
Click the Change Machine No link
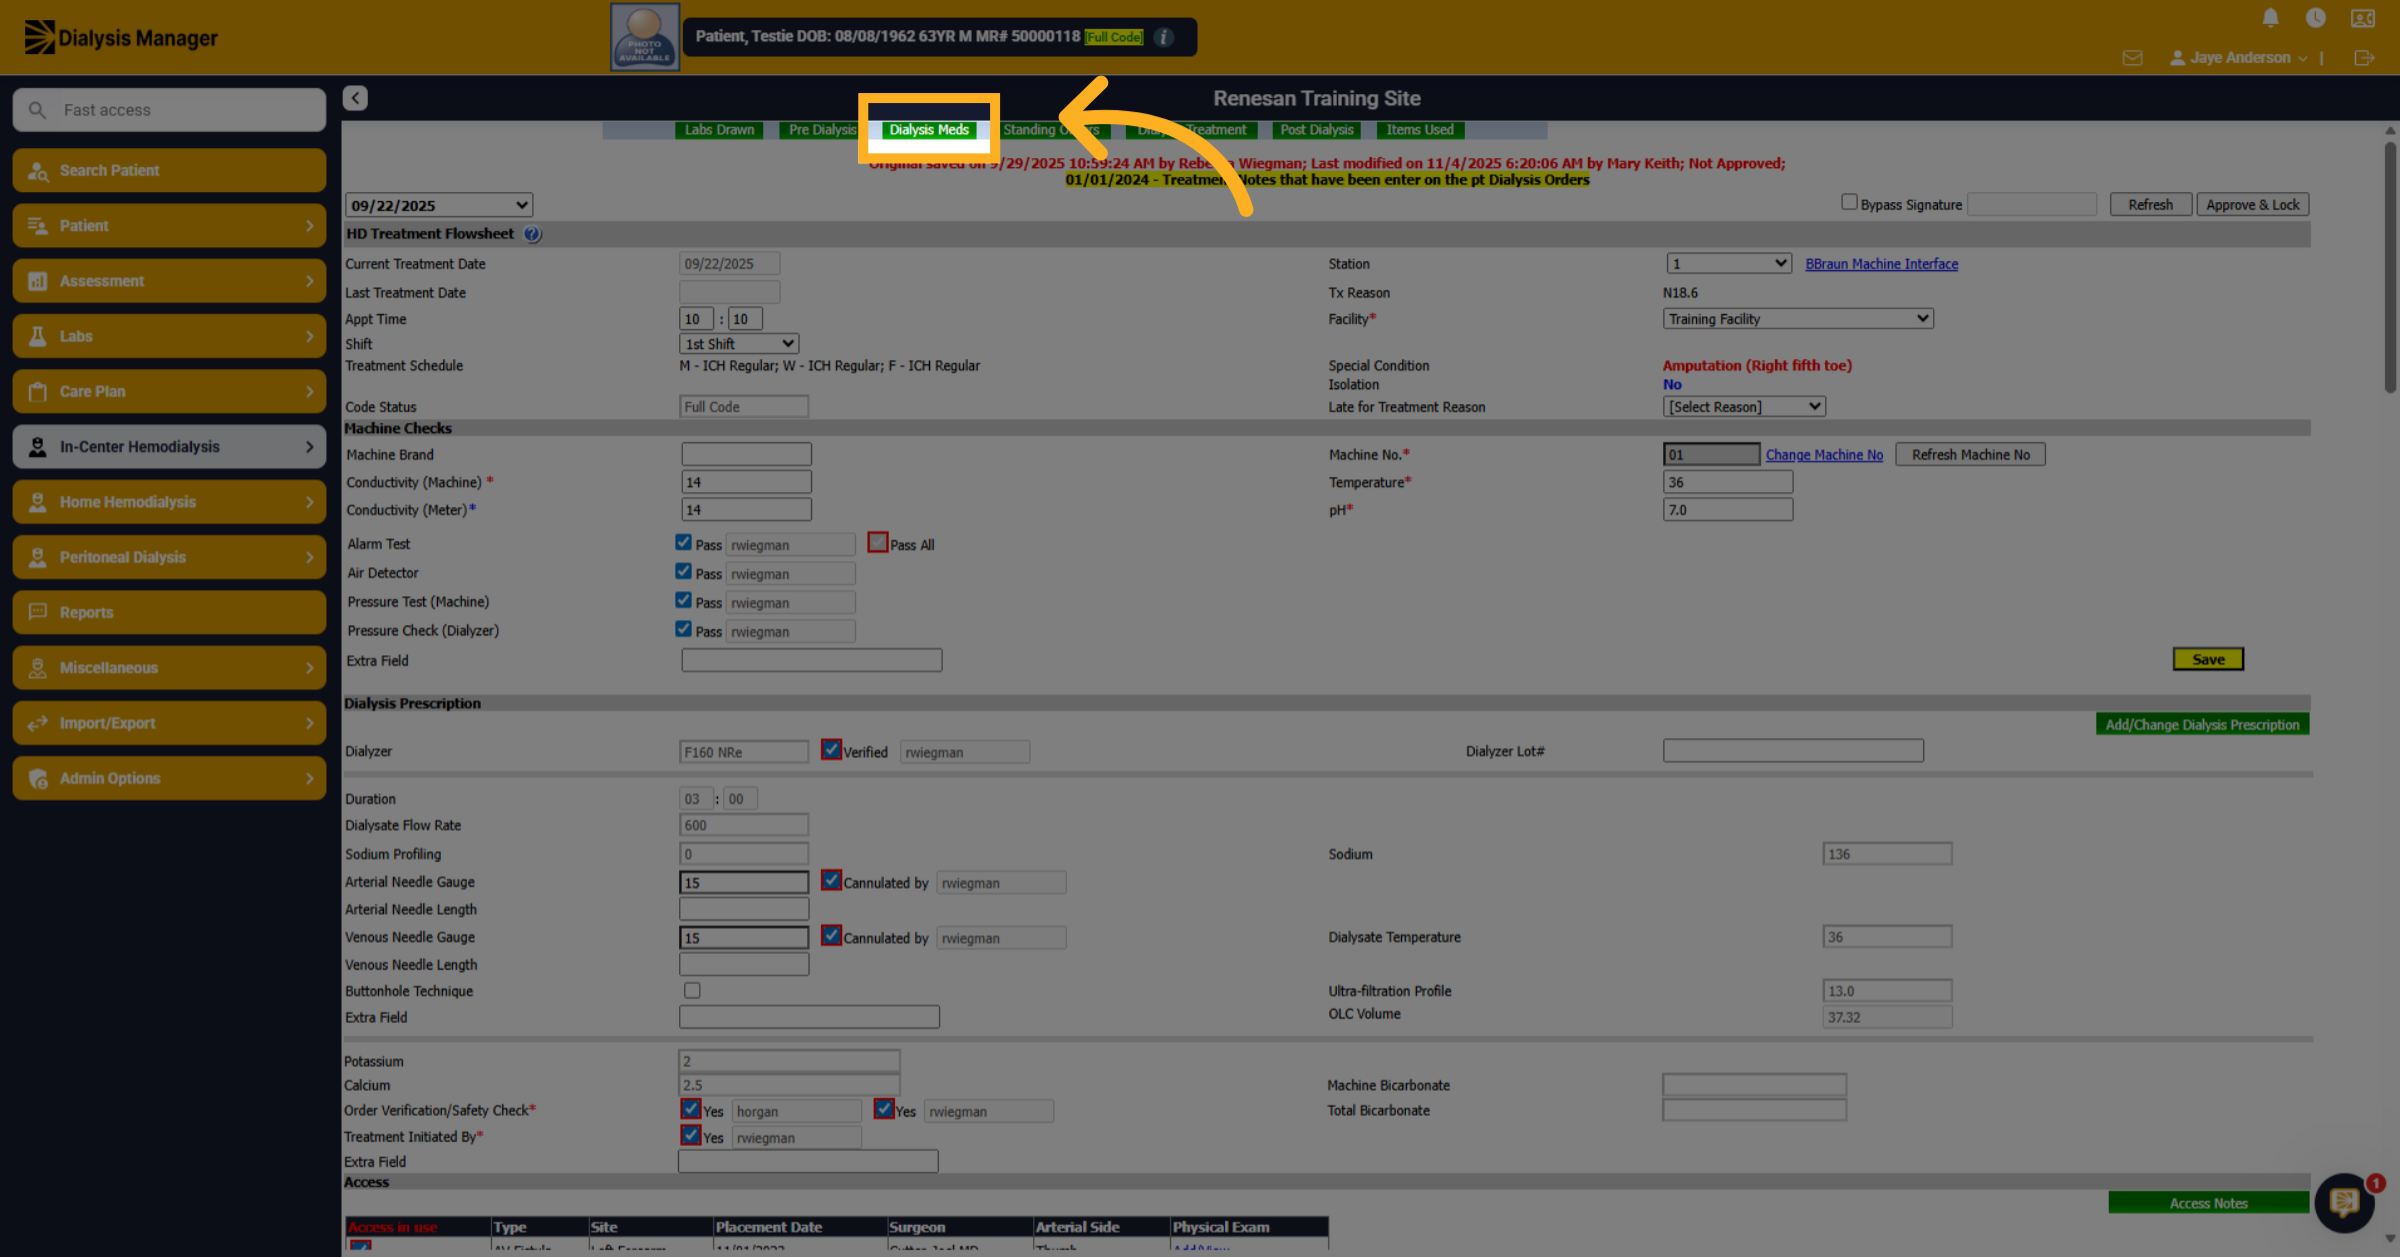(x=1824, y=455)
